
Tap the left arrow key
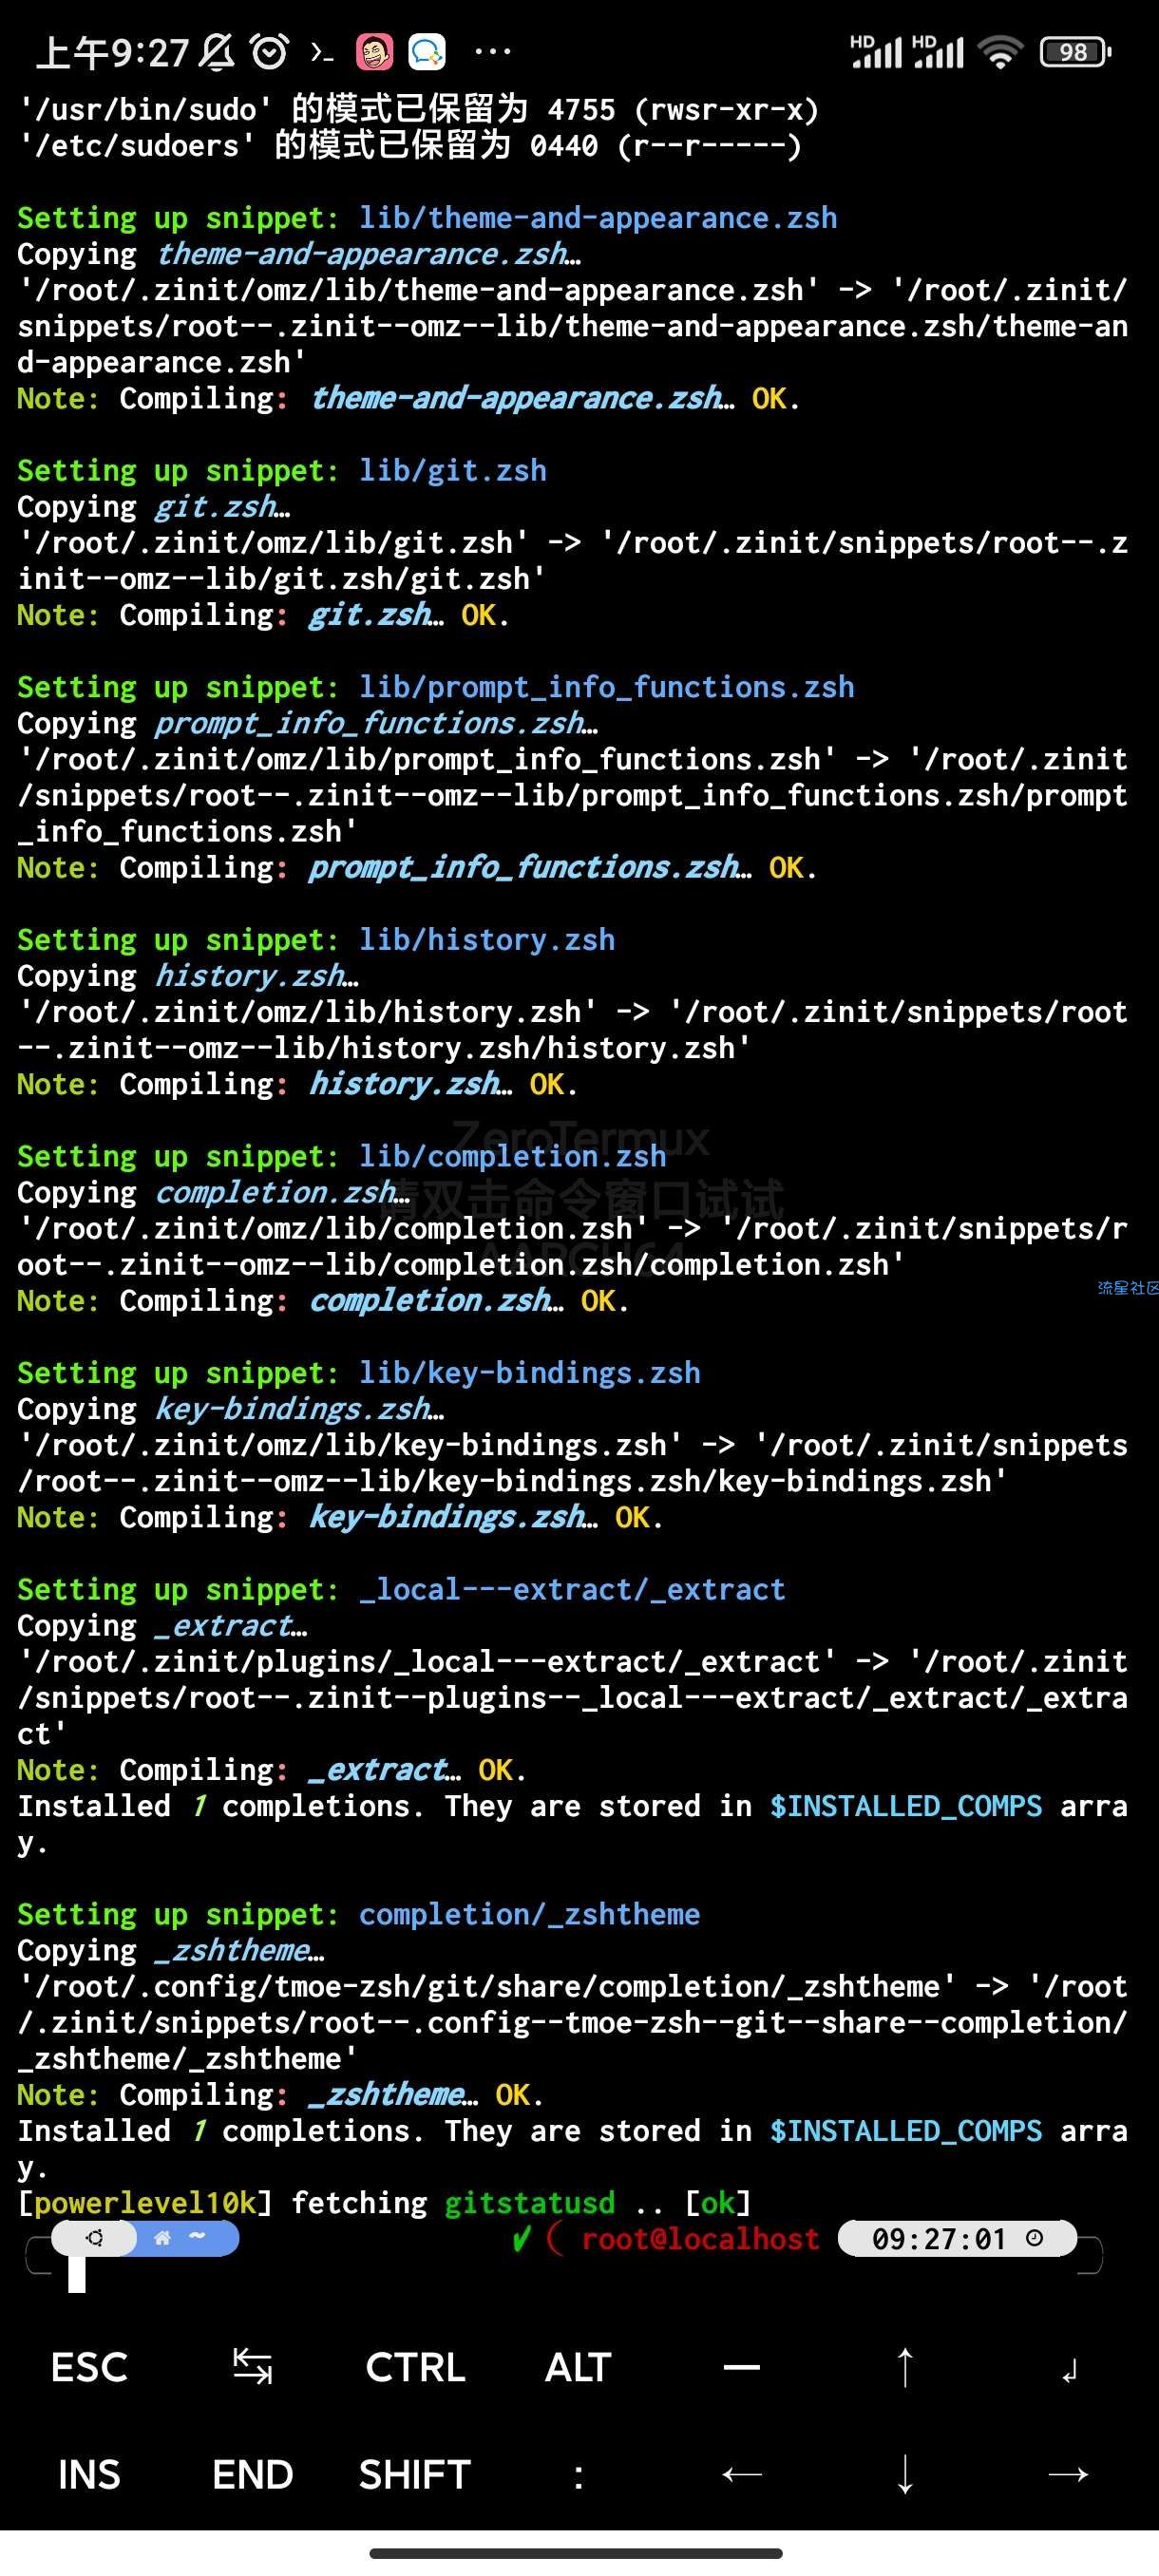[741, 2474]
